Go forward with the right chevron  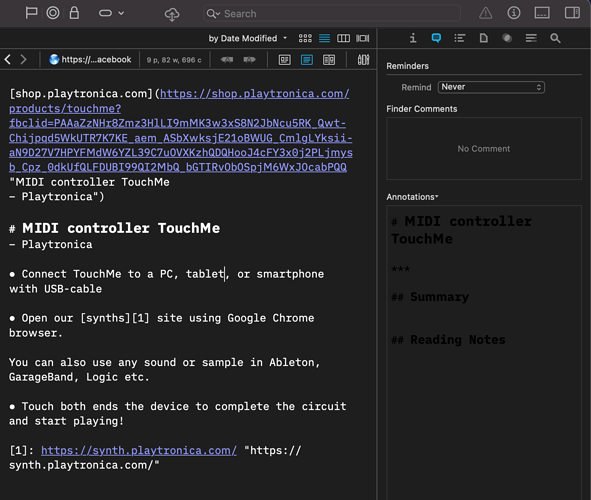pyautogui.click(x=23, y=59)
